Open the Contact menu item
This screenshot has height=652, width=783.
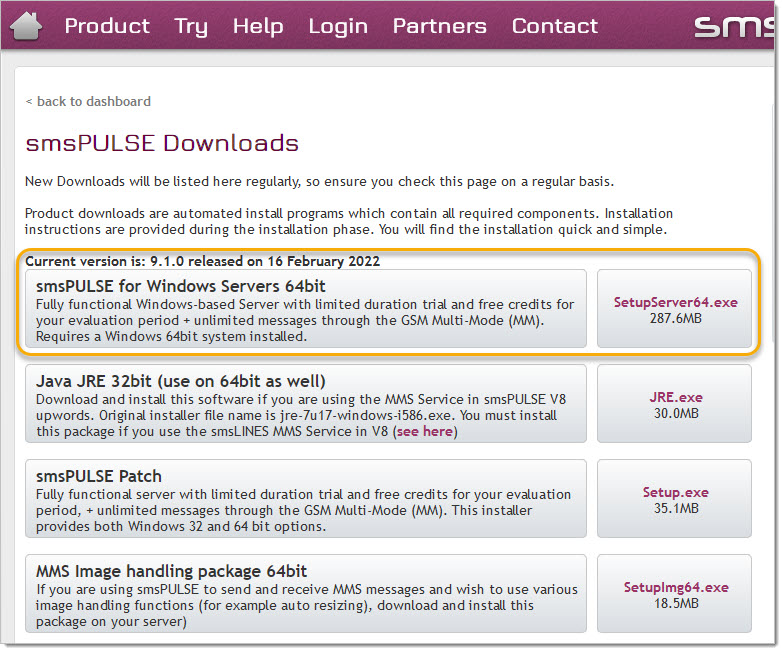pyautogui.click(x=555, y=26)
